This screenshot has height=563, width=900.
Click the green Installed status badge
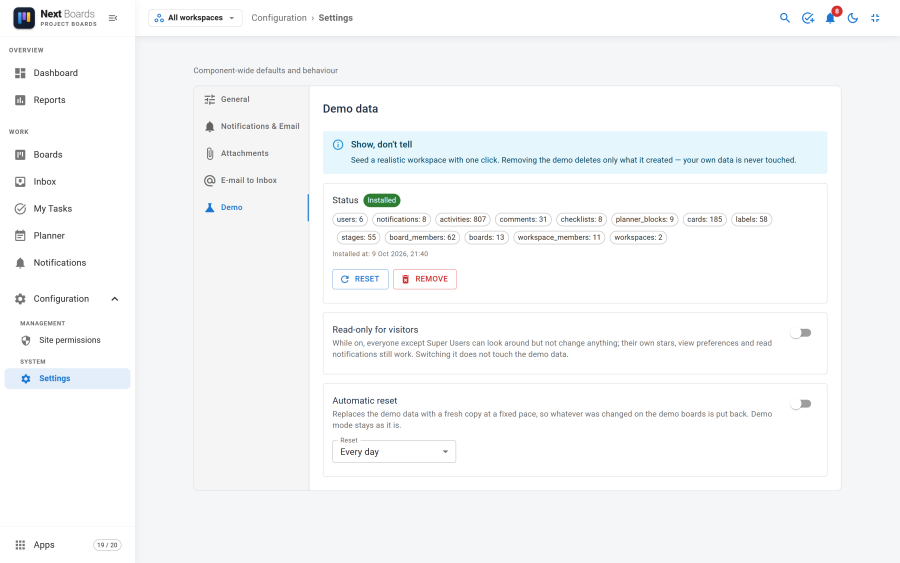tap(382, 200)
